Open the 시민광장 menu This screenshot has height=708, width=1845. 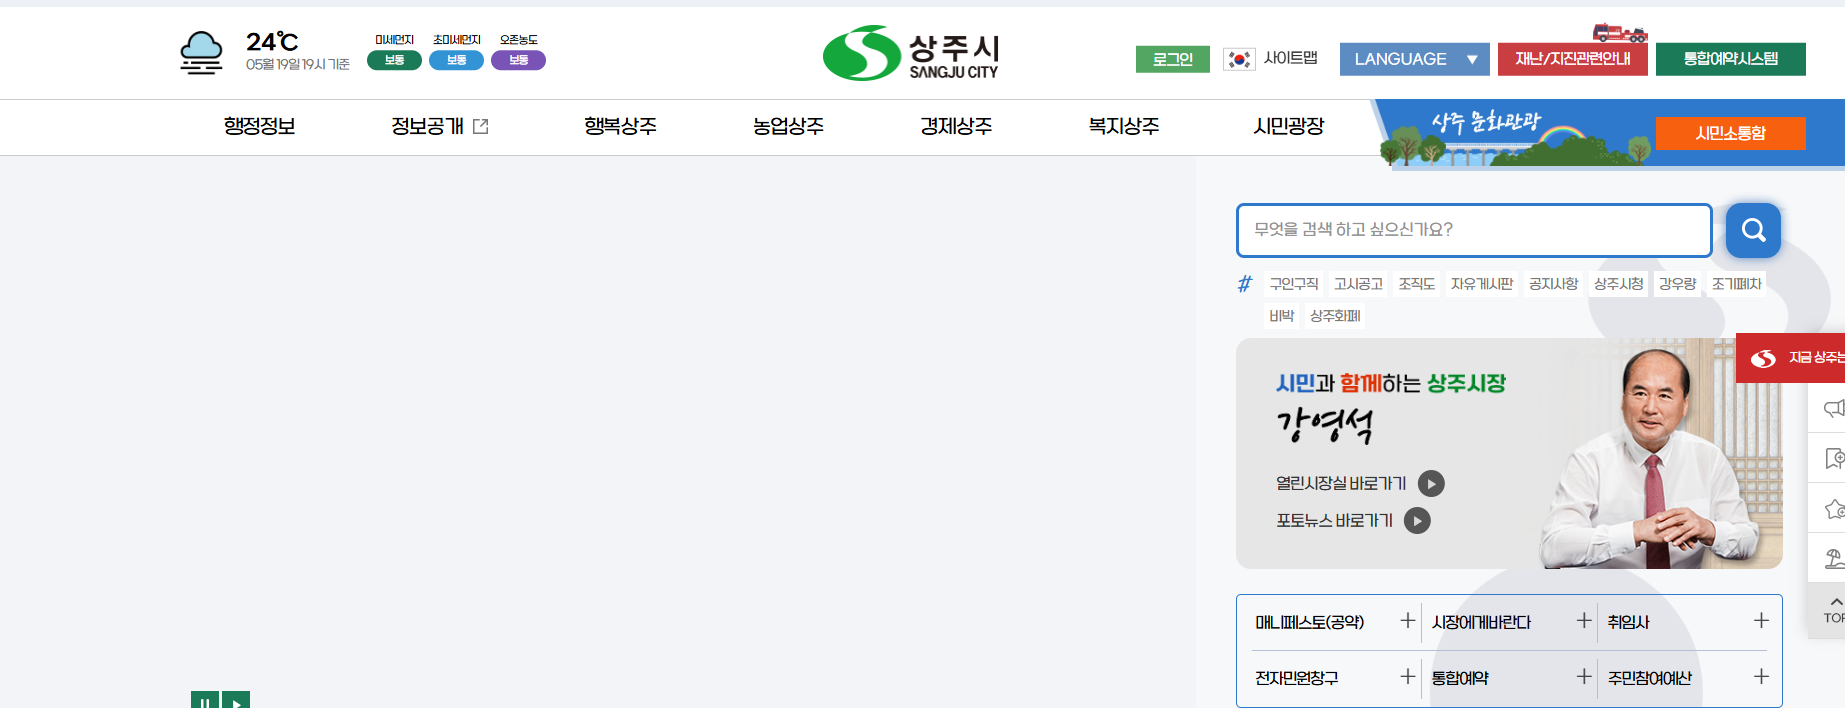pos(1289,126)
